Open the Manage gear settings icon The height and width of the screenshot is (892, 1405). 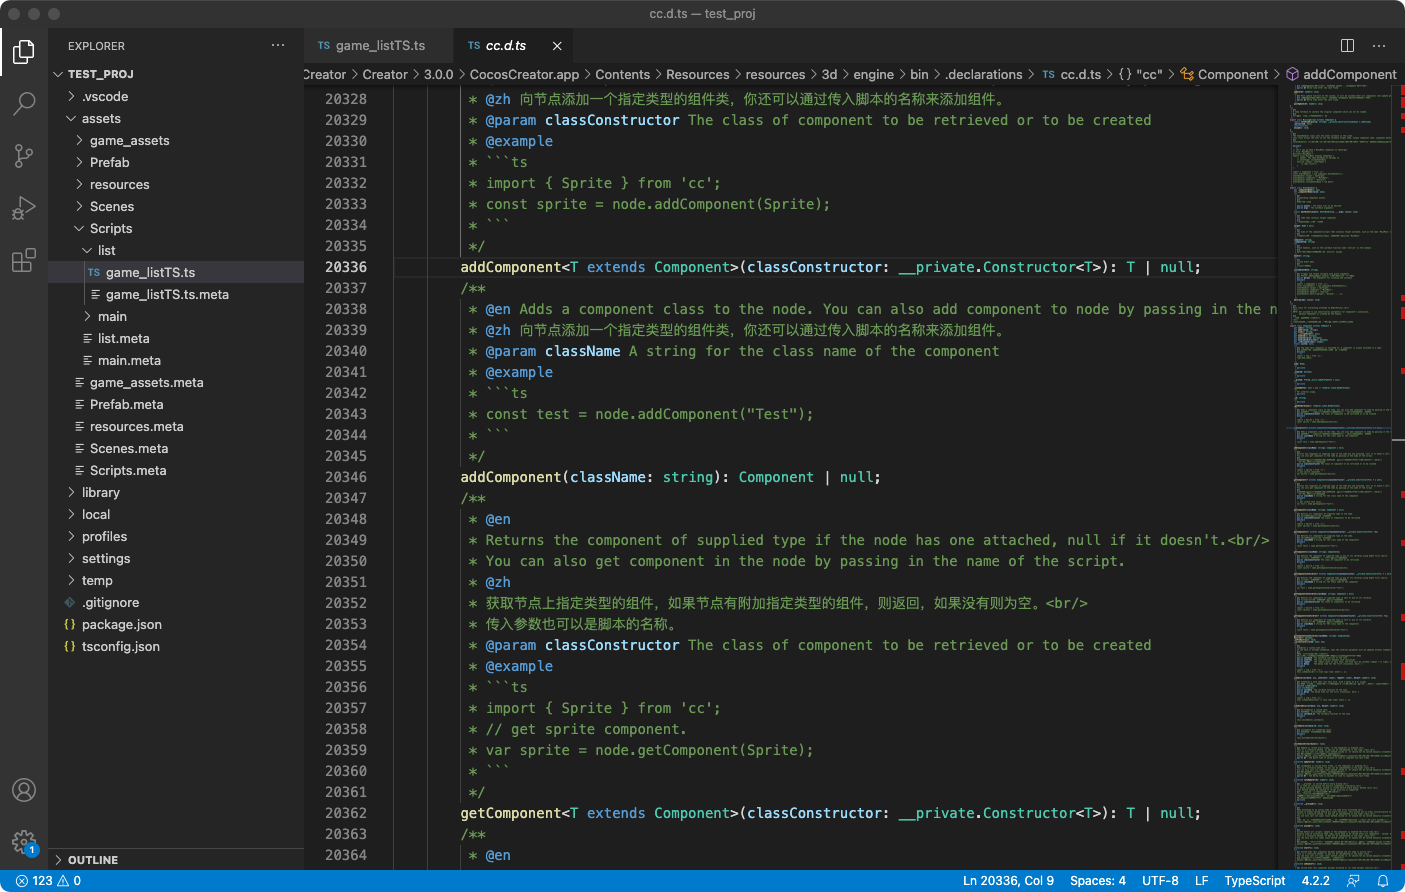[x=24, y=842]
